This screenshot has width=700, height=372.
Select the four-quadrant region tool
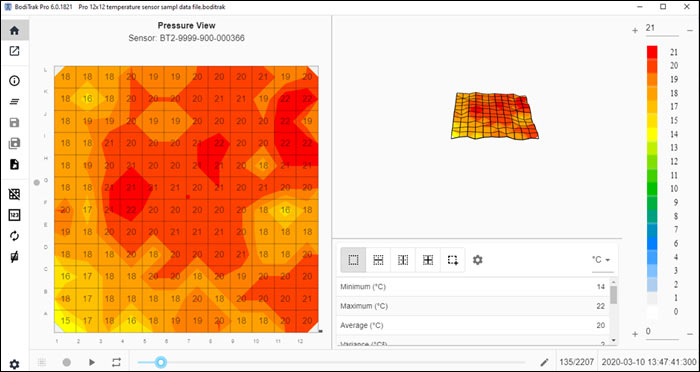pyautogui.click(x=428, y=260)
